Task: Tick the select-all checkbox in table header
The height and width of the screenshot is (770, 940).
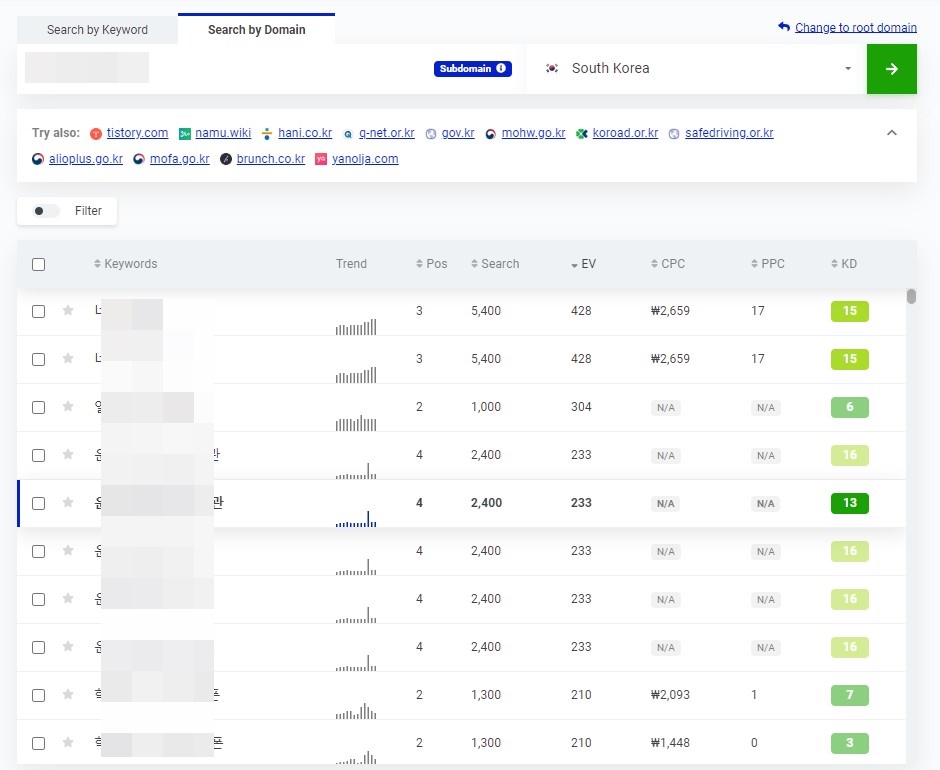Action: click(x=38, y=264)
